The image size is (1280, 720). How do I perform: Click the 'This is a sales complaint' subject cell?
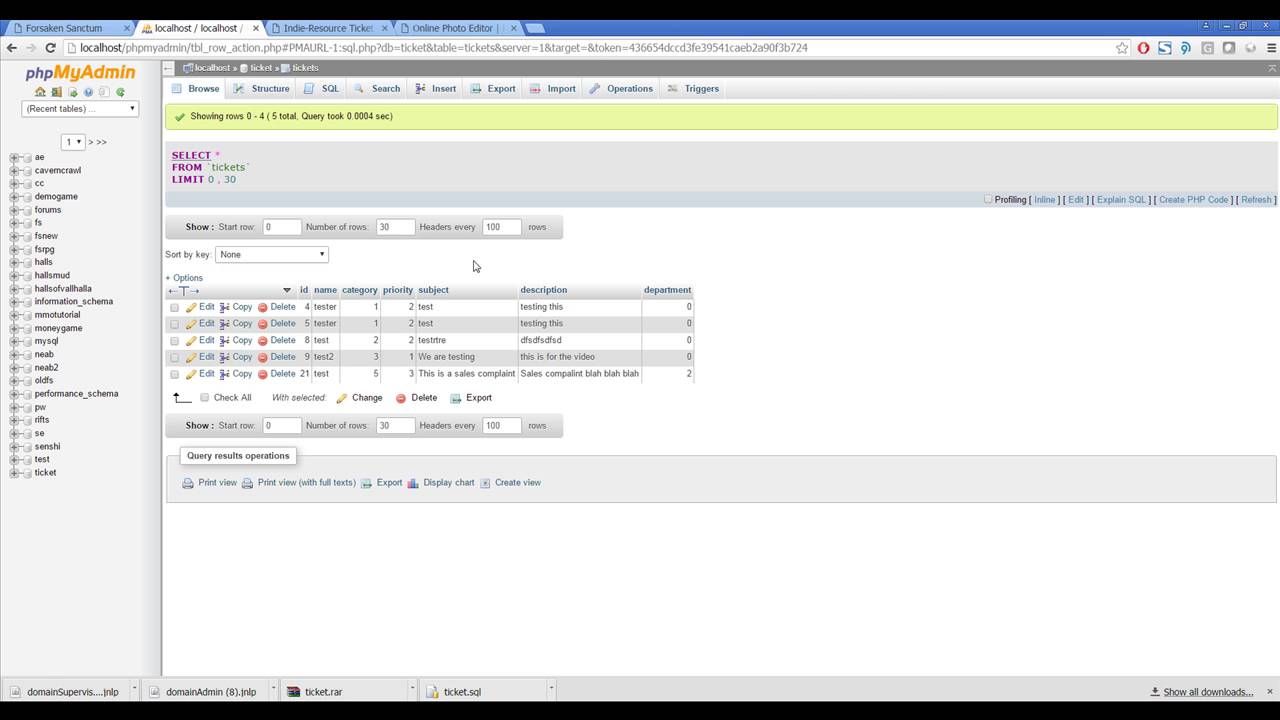[x=467, y=374]
